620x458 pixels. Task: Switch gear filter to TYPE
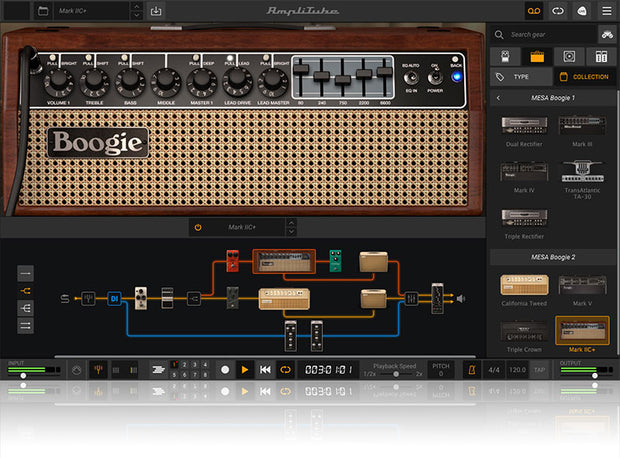[x=521, y=77]
